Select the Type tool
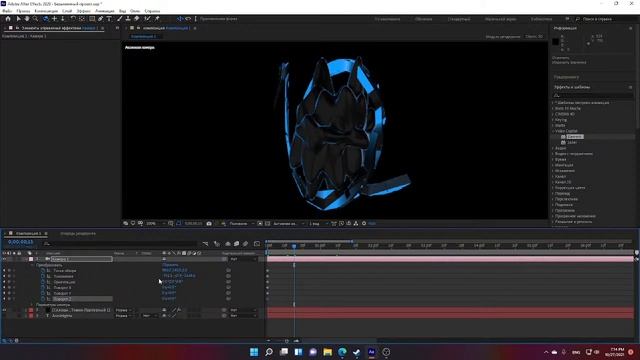This screenshot has height=360, width=640. click(x=109, y=19)
